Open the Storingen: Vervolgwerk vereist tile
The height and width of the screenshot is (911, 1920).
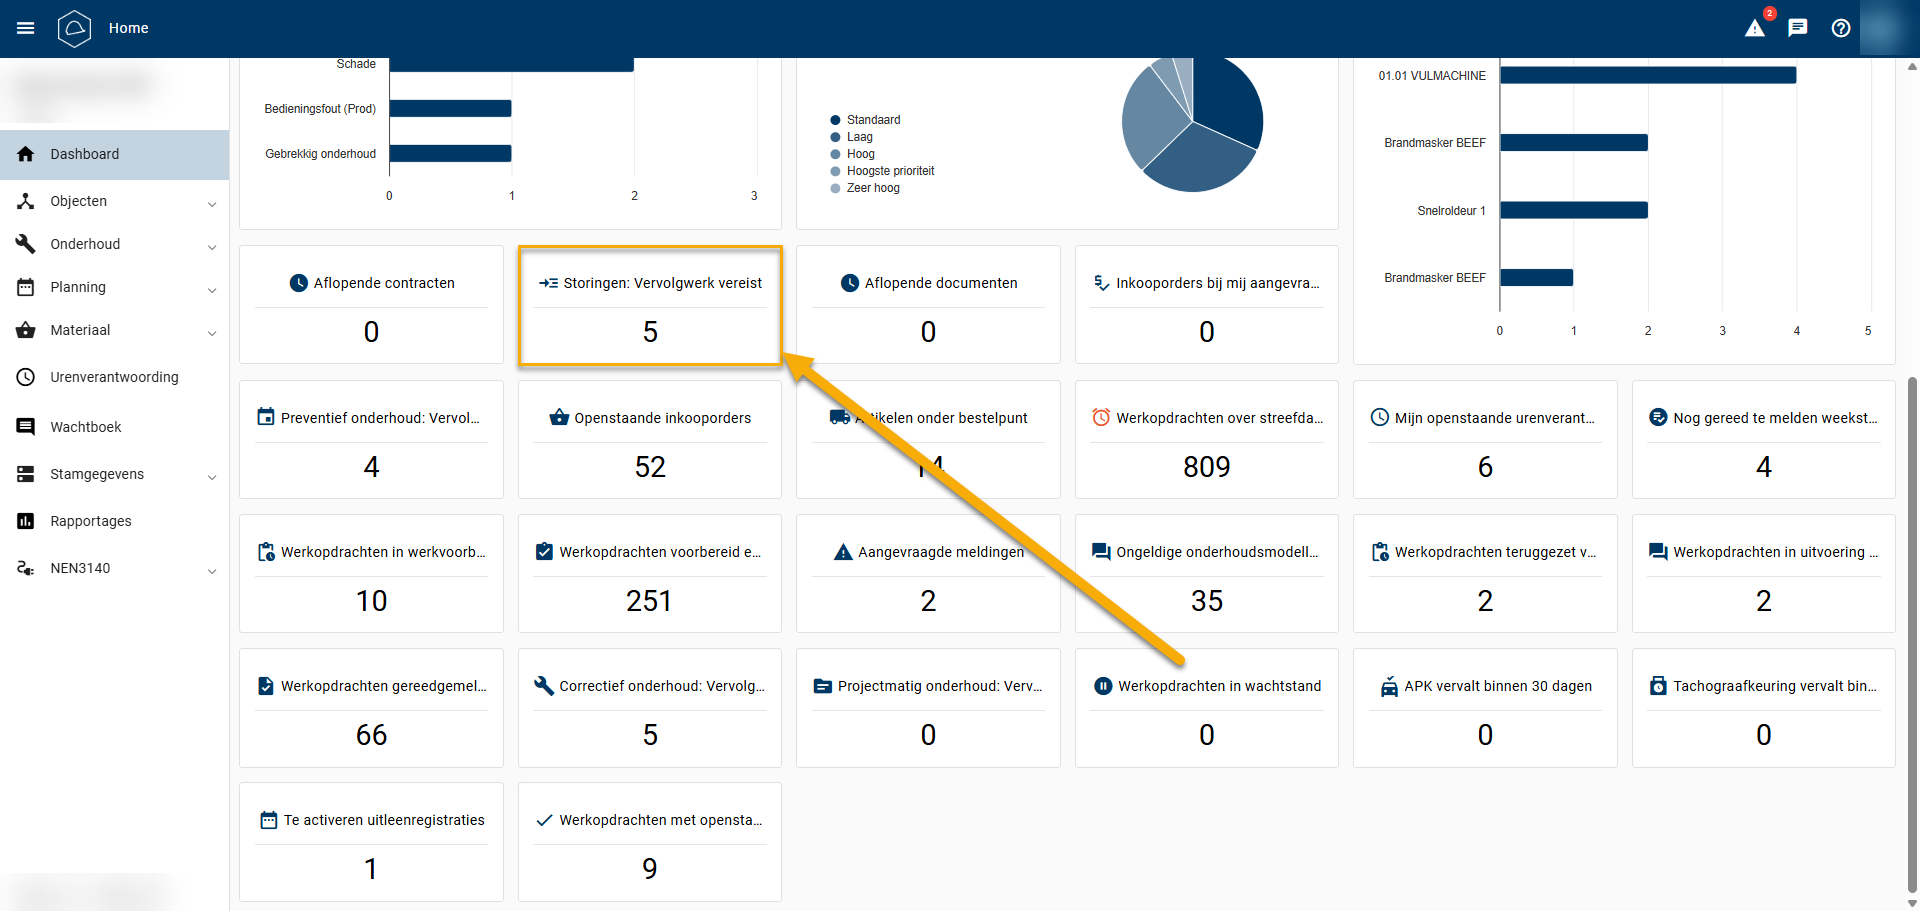[650, 306]
